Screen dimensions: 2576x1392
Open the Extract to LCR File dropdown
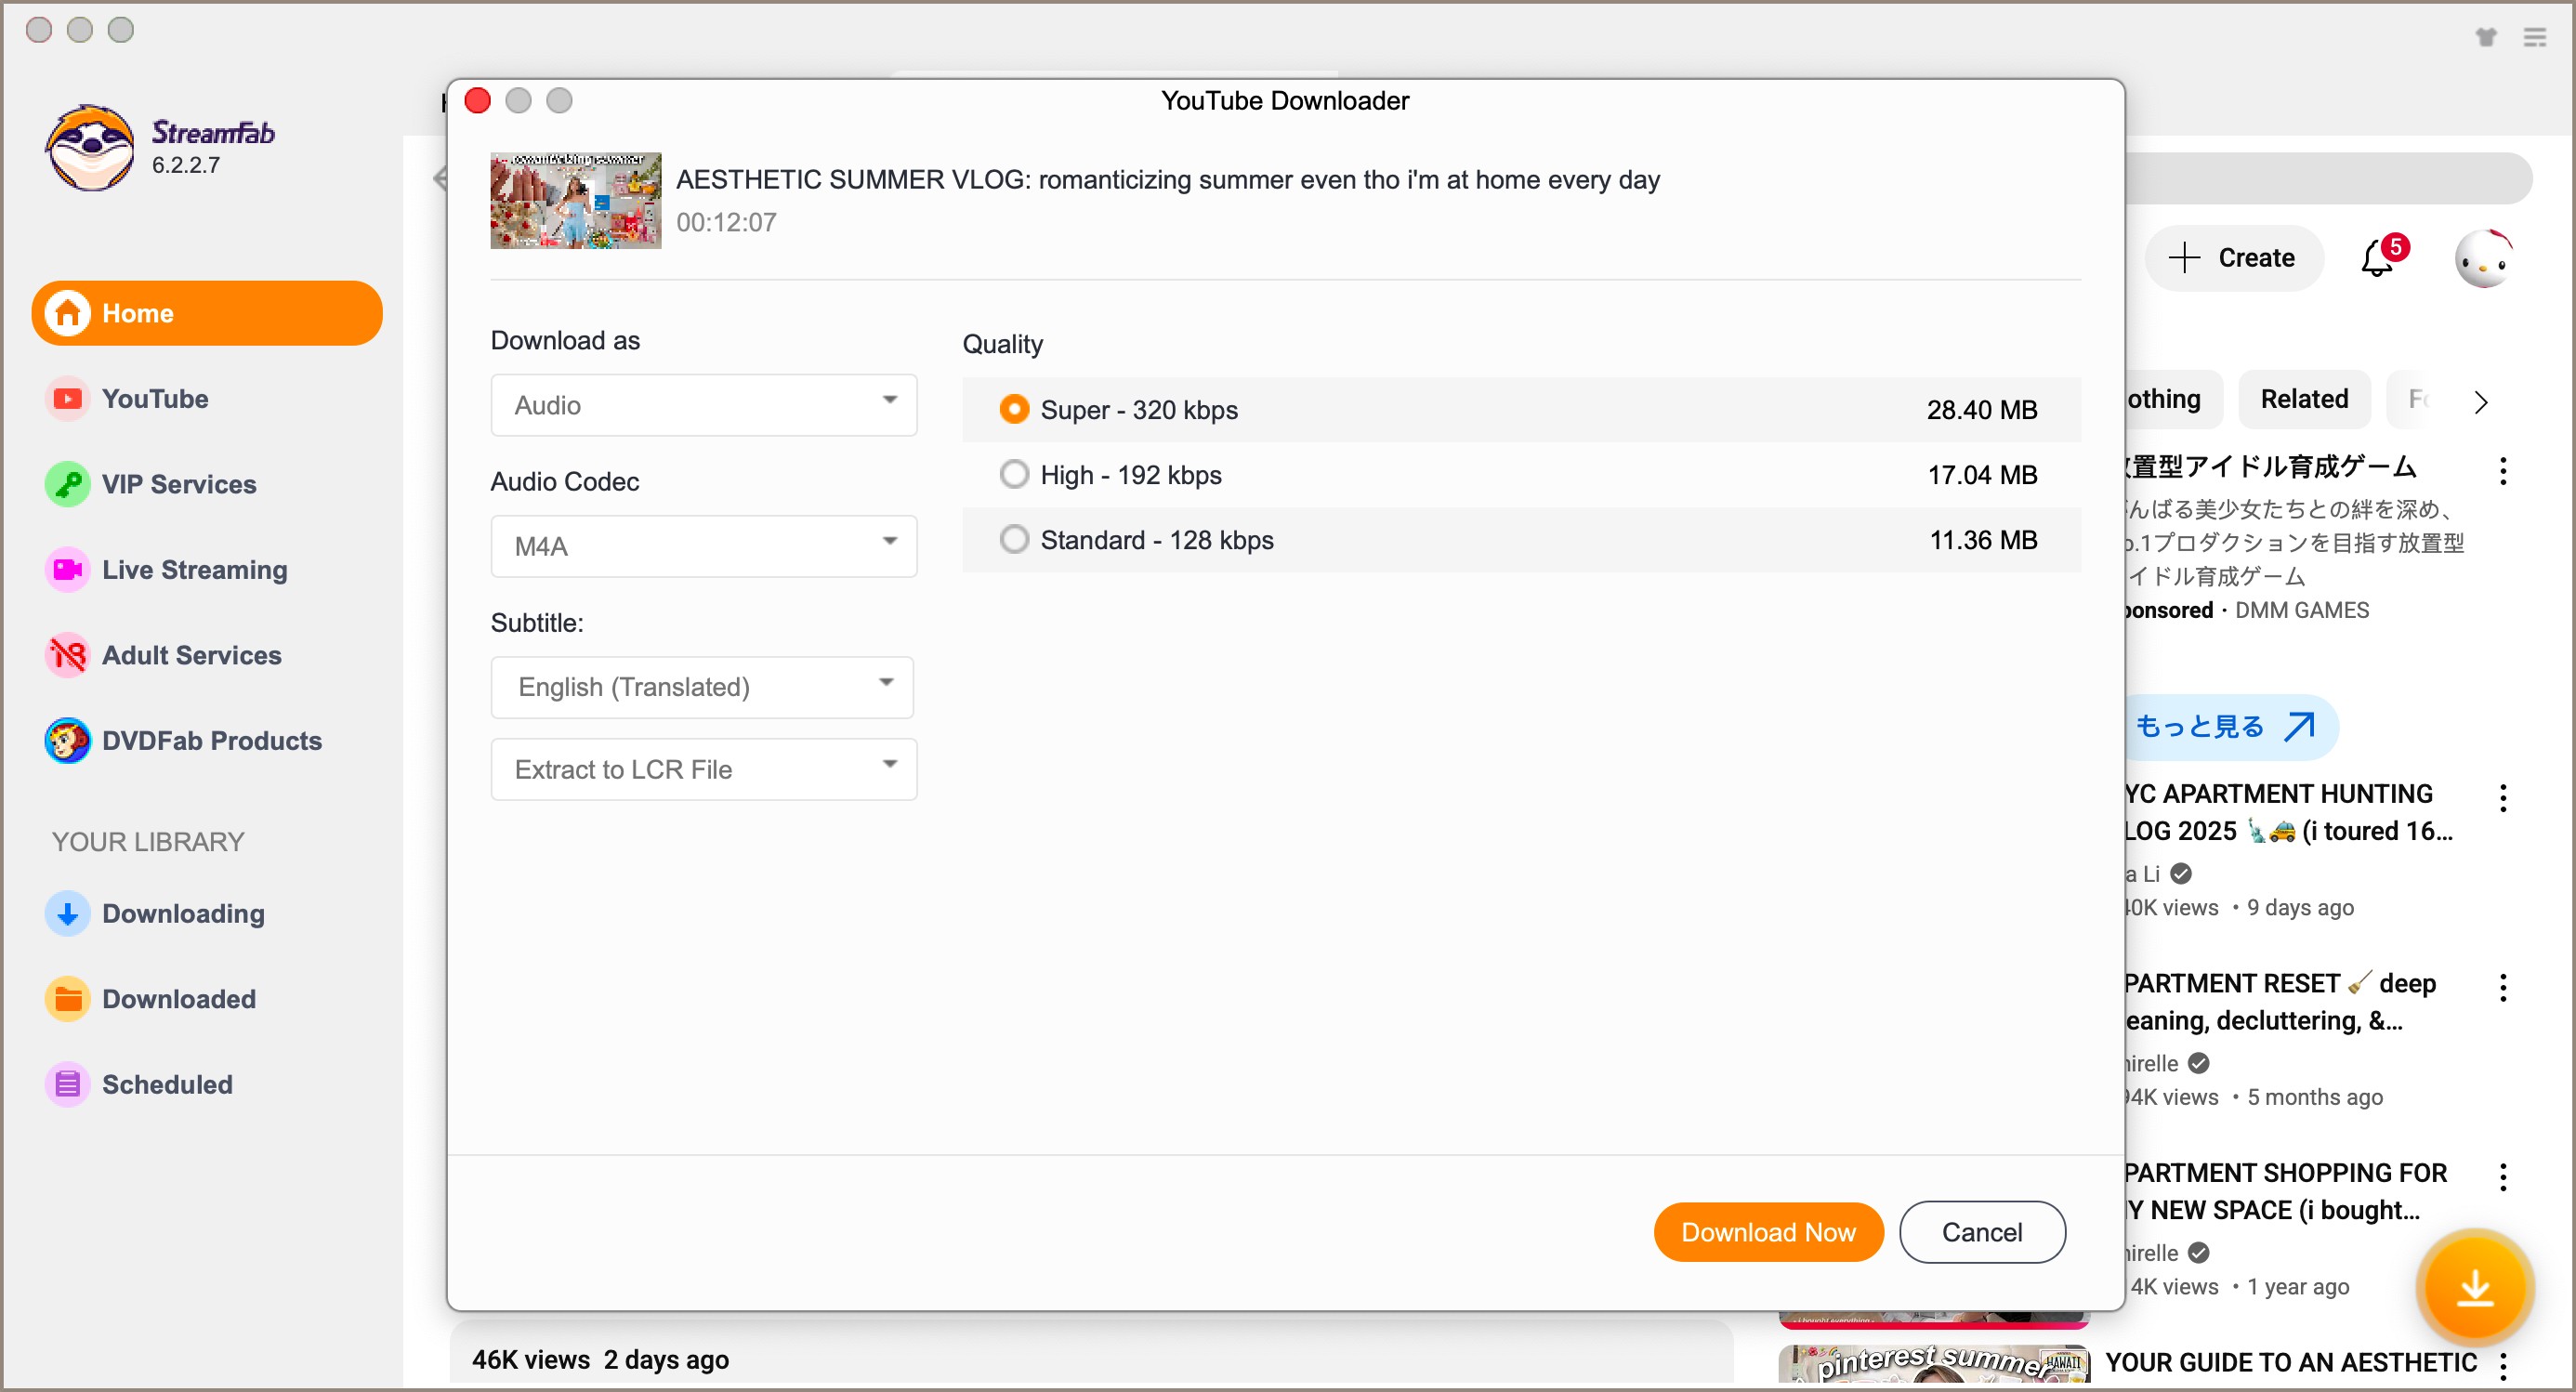tap(704, 769)
